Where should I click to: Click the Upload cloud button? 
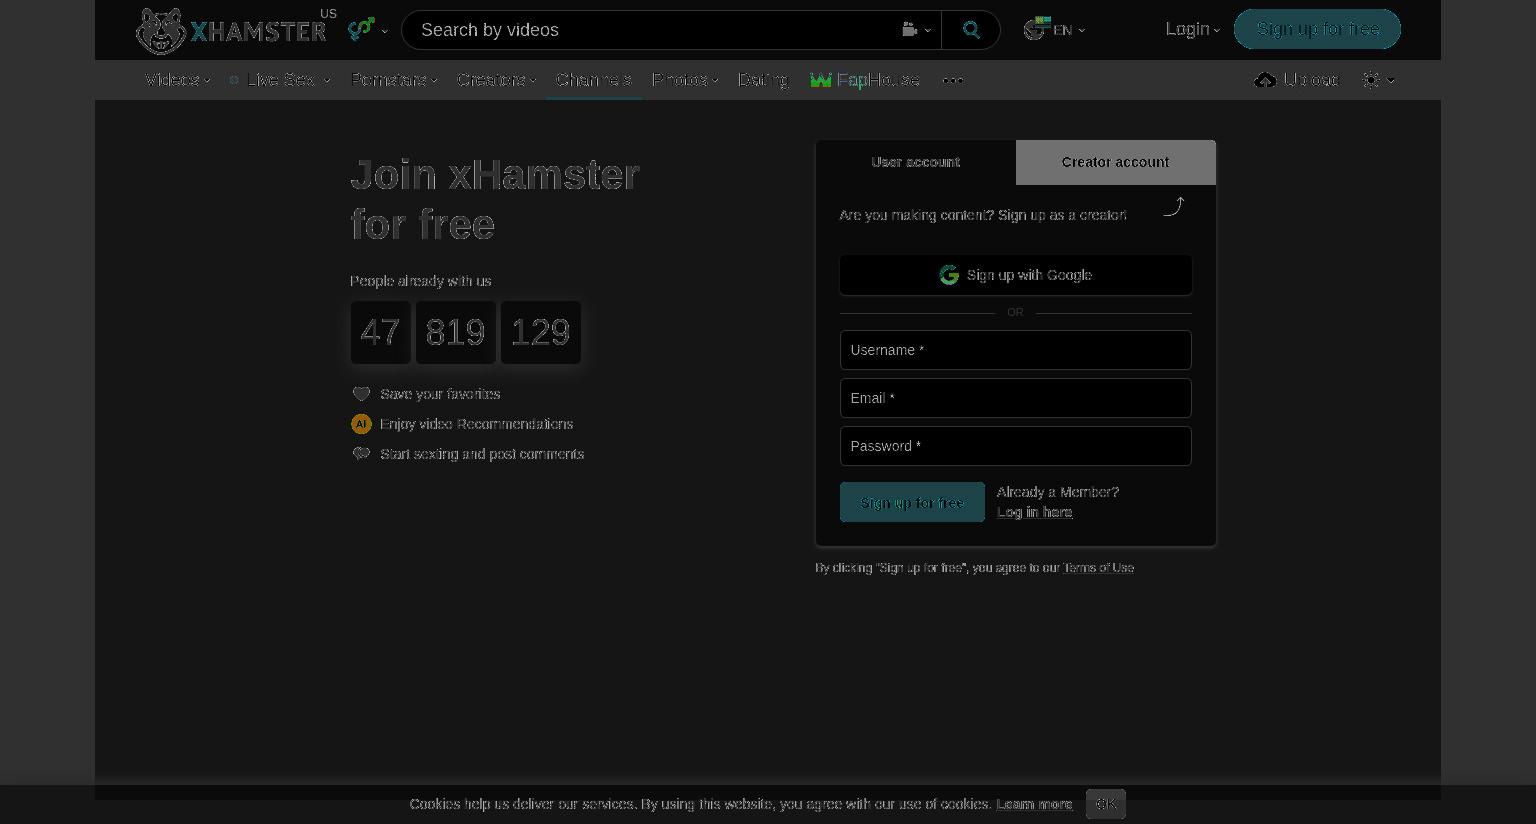(1296, 80)
